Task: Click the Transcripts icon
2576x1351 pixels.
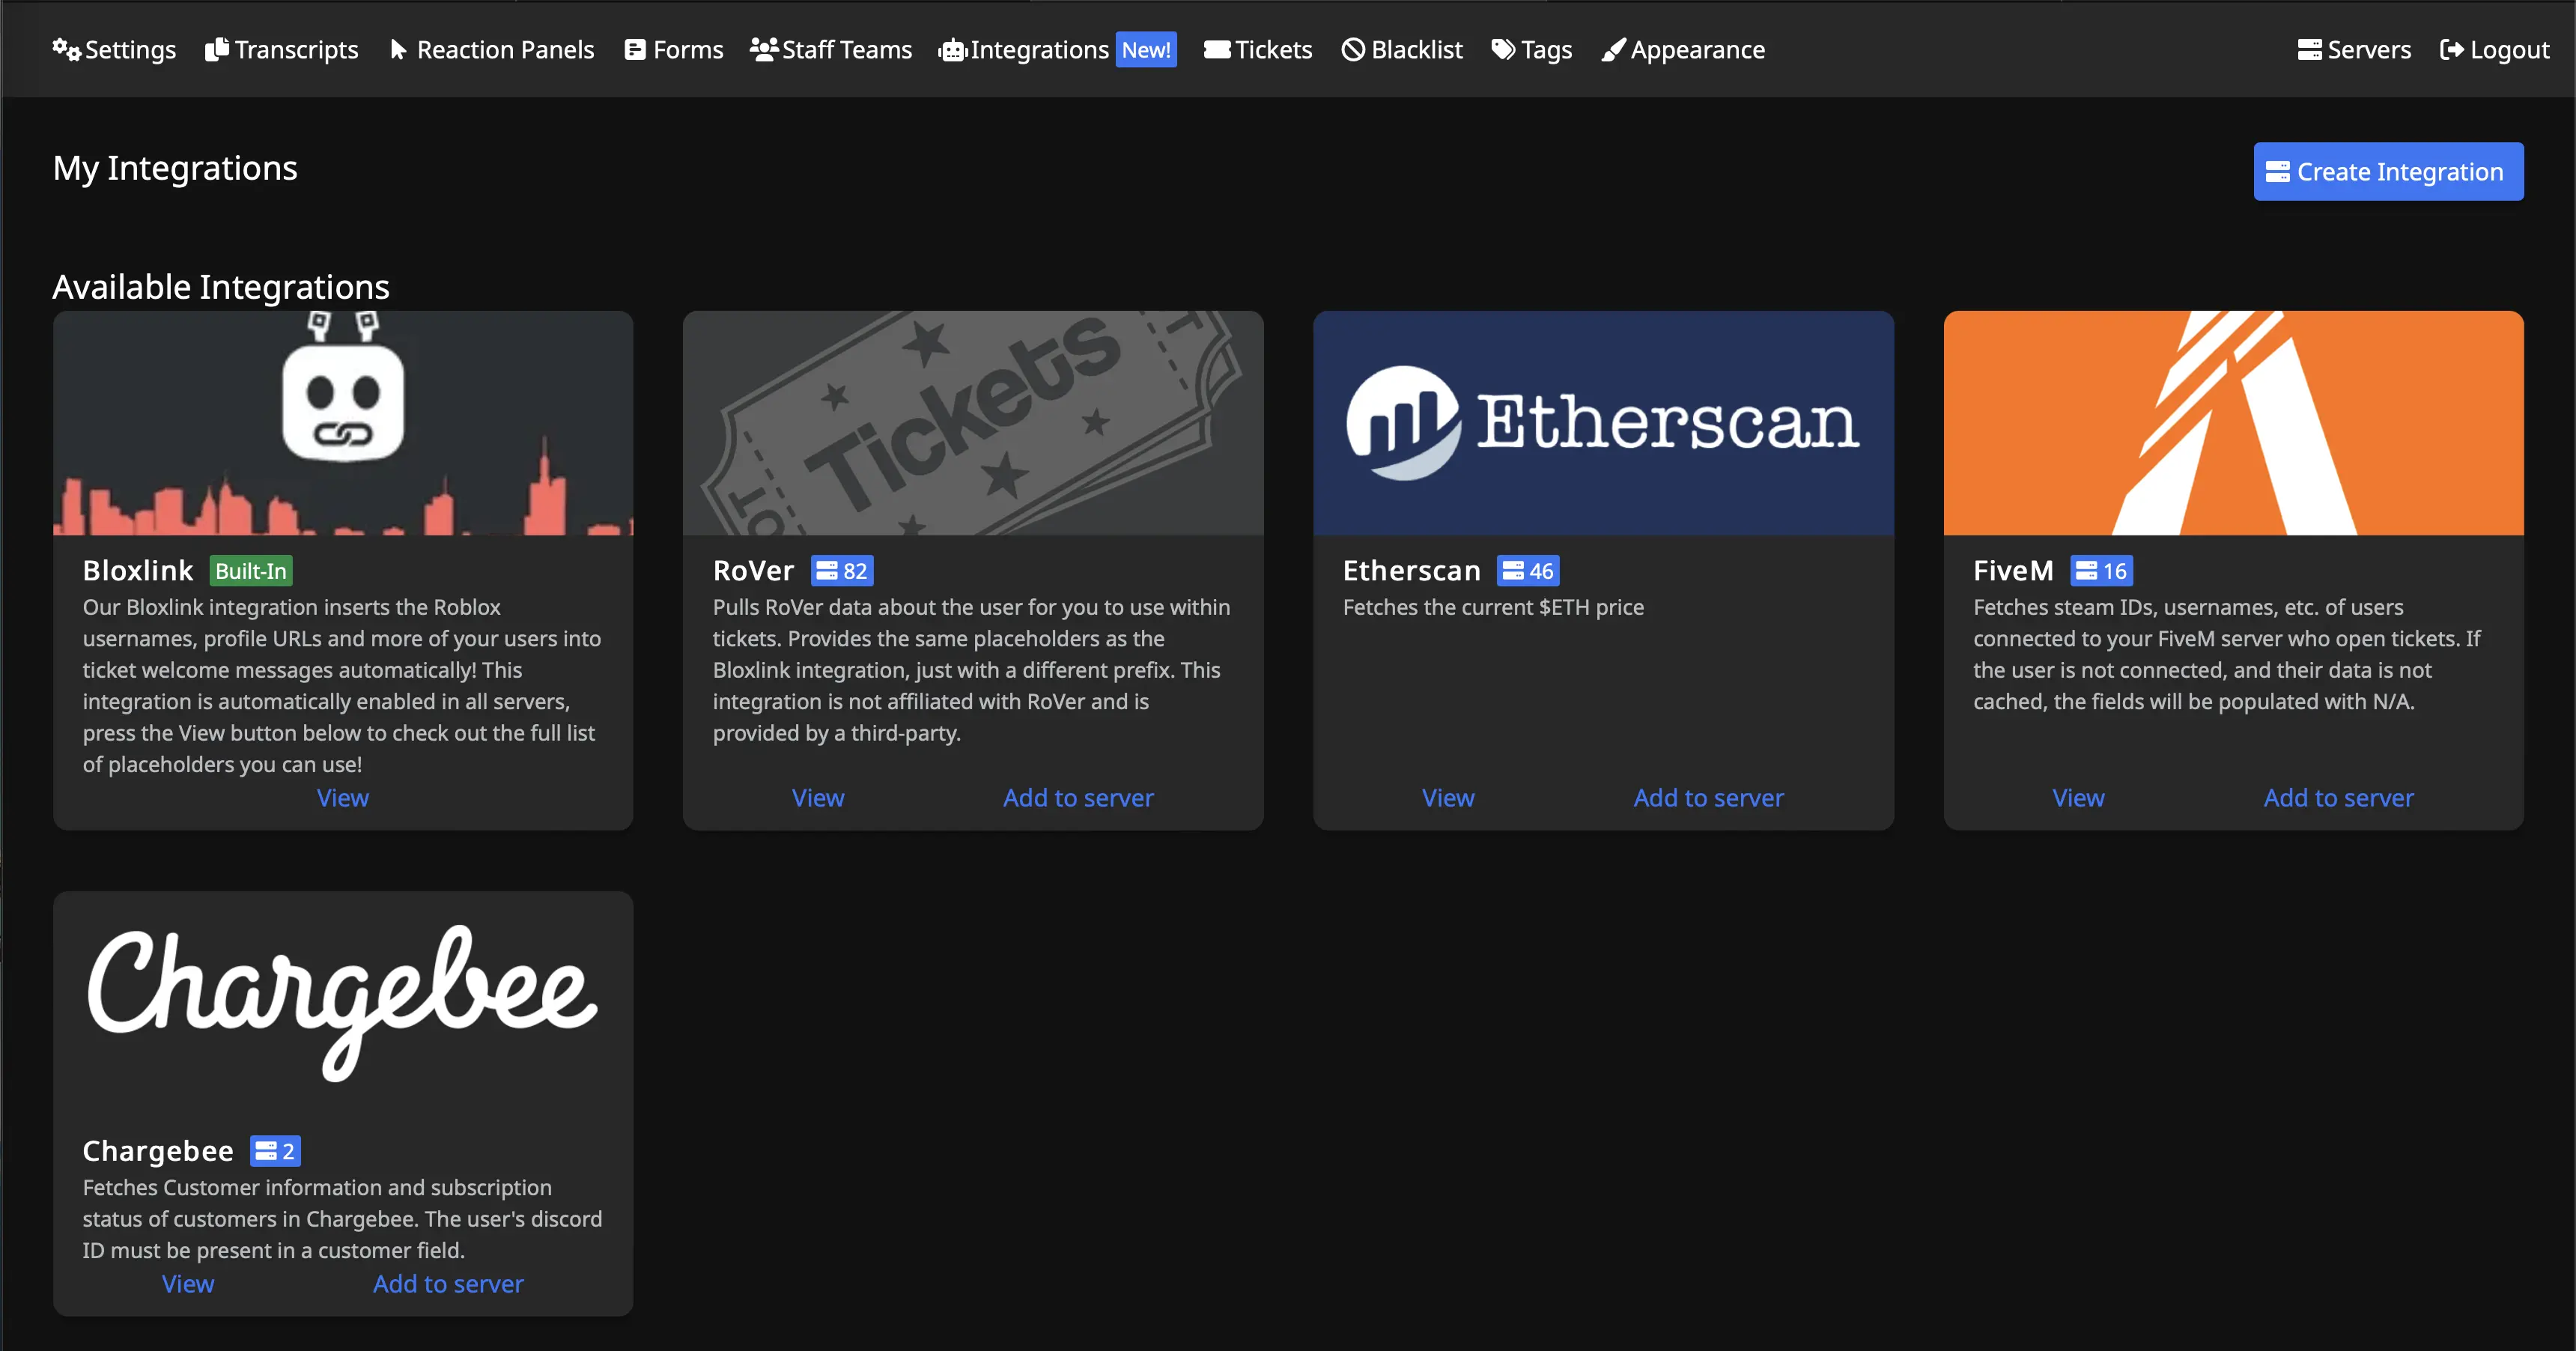Action: [218, 48]
